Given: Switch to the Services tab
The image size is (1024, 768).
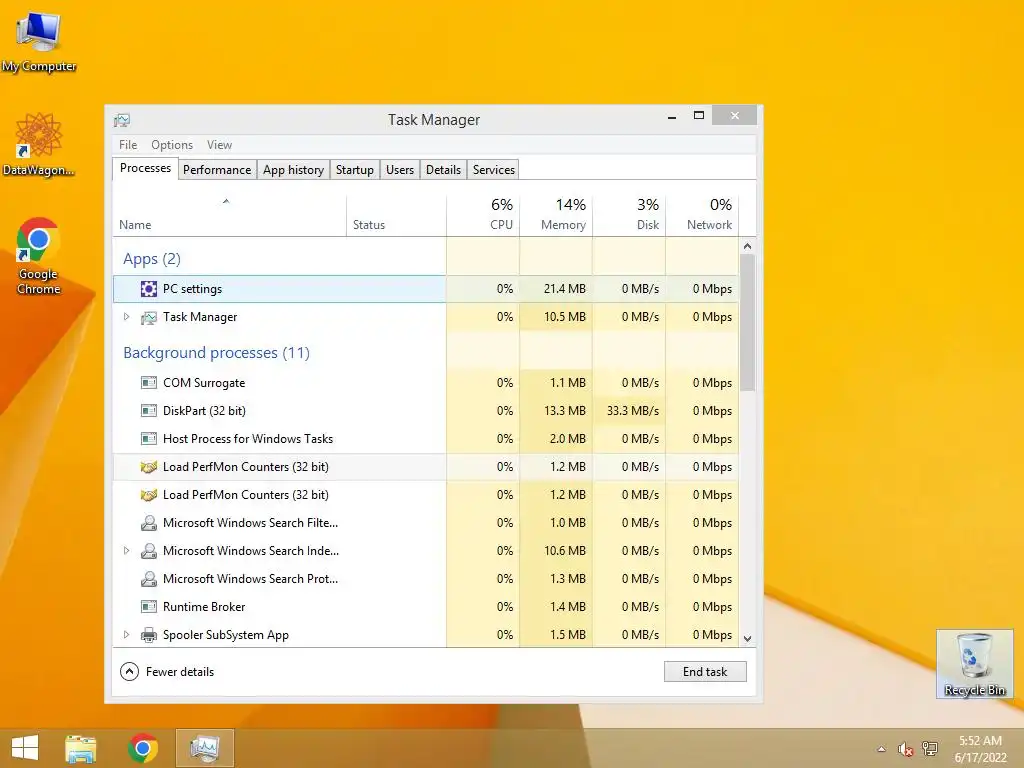Looking at the screenshot, I should 494,170.
